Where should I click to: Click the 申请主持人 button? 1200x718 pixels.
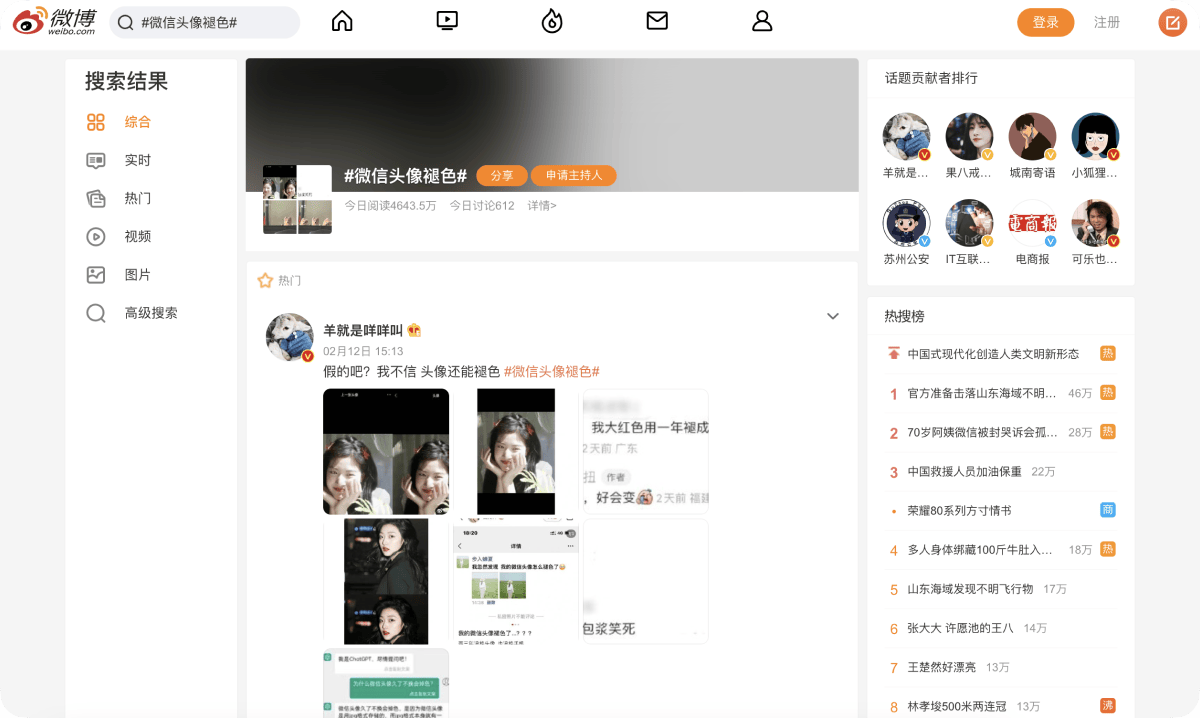(x=574, y=175)
